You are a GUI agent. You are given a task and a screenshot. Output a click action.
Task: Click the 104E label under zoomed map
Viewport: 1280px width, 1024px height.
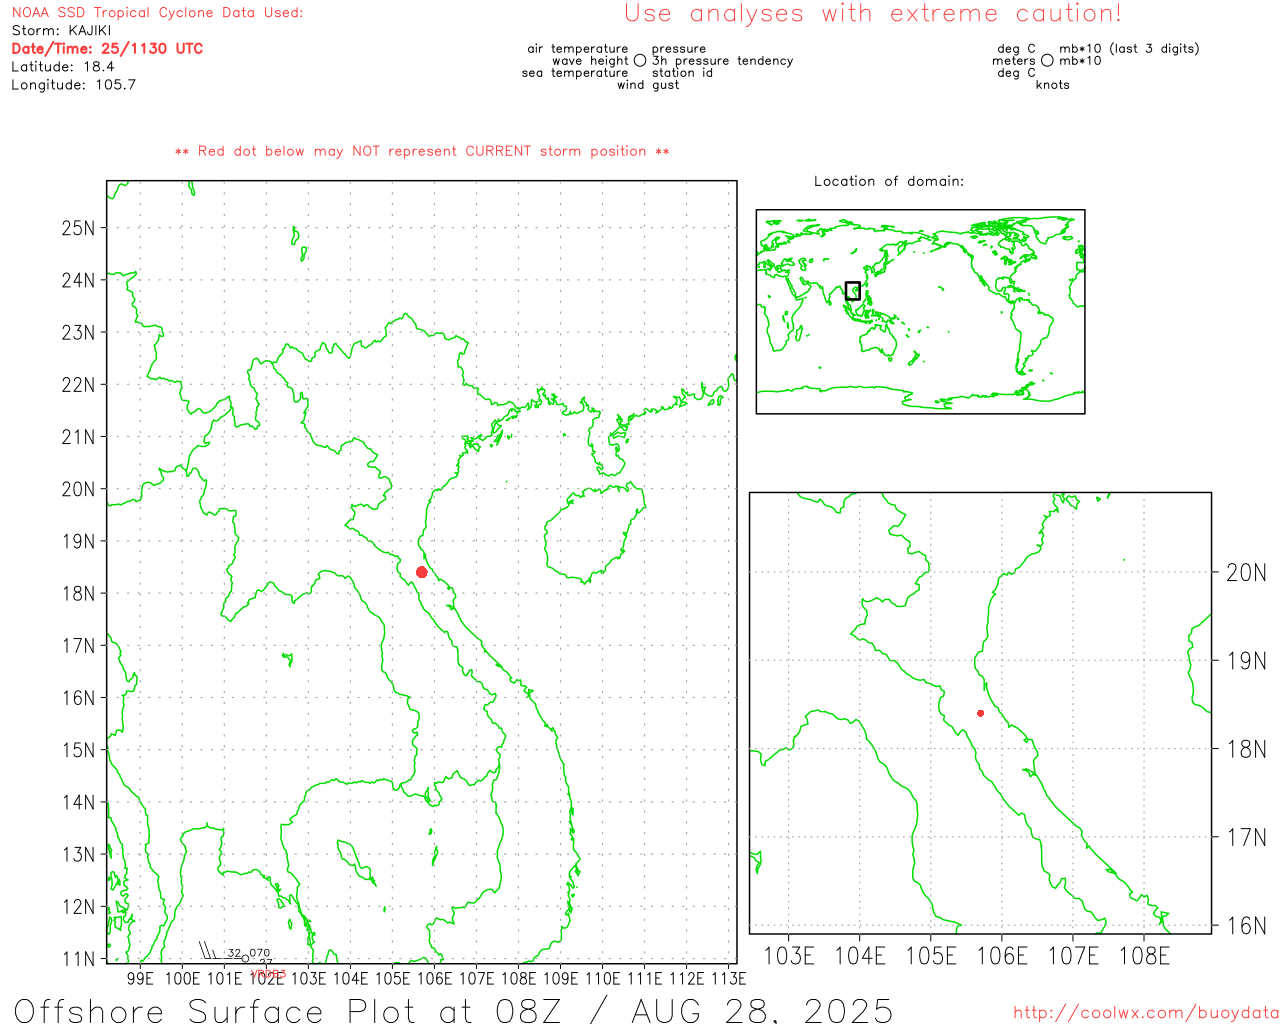[x=860, y=956]
